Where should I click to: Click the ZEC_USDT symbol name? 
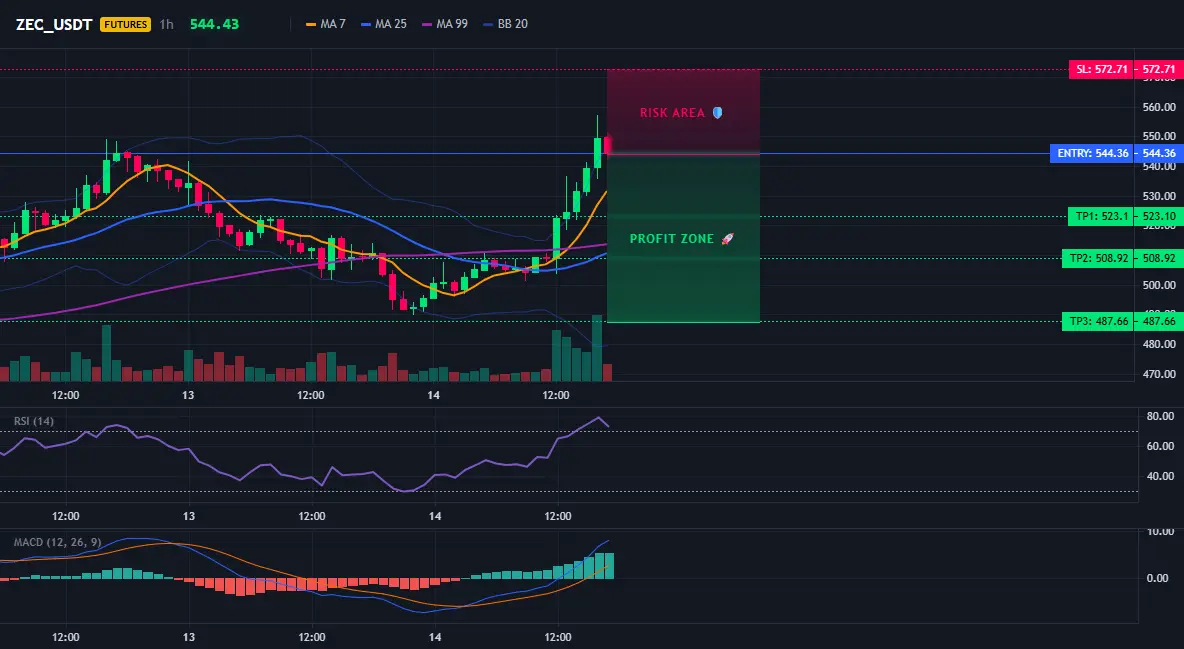point(54,24)
